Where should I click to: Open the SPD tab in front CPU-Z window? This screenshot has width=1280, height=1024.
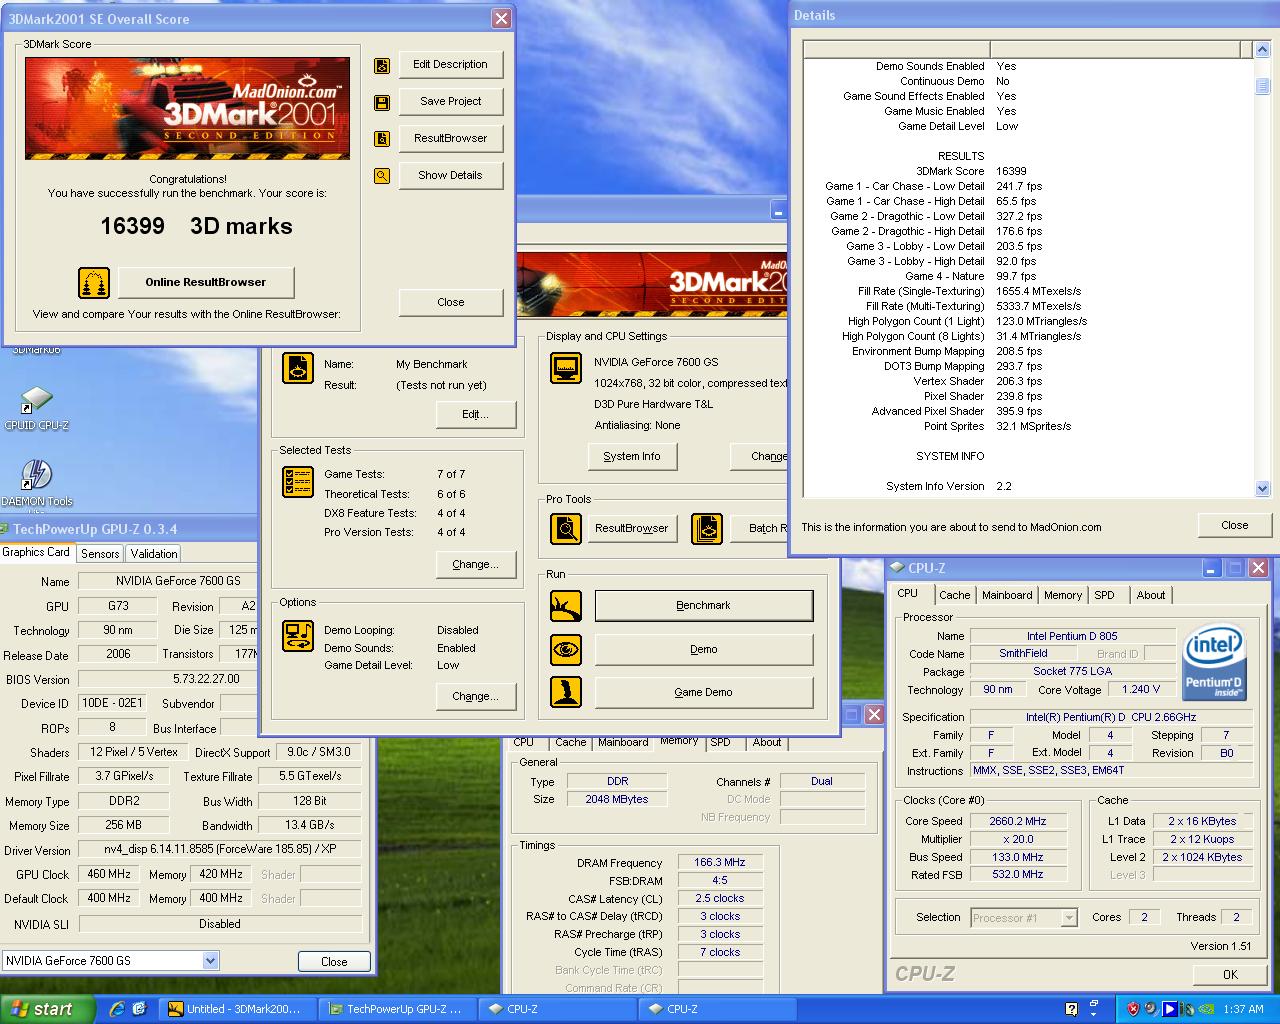tap(1104, 595)
